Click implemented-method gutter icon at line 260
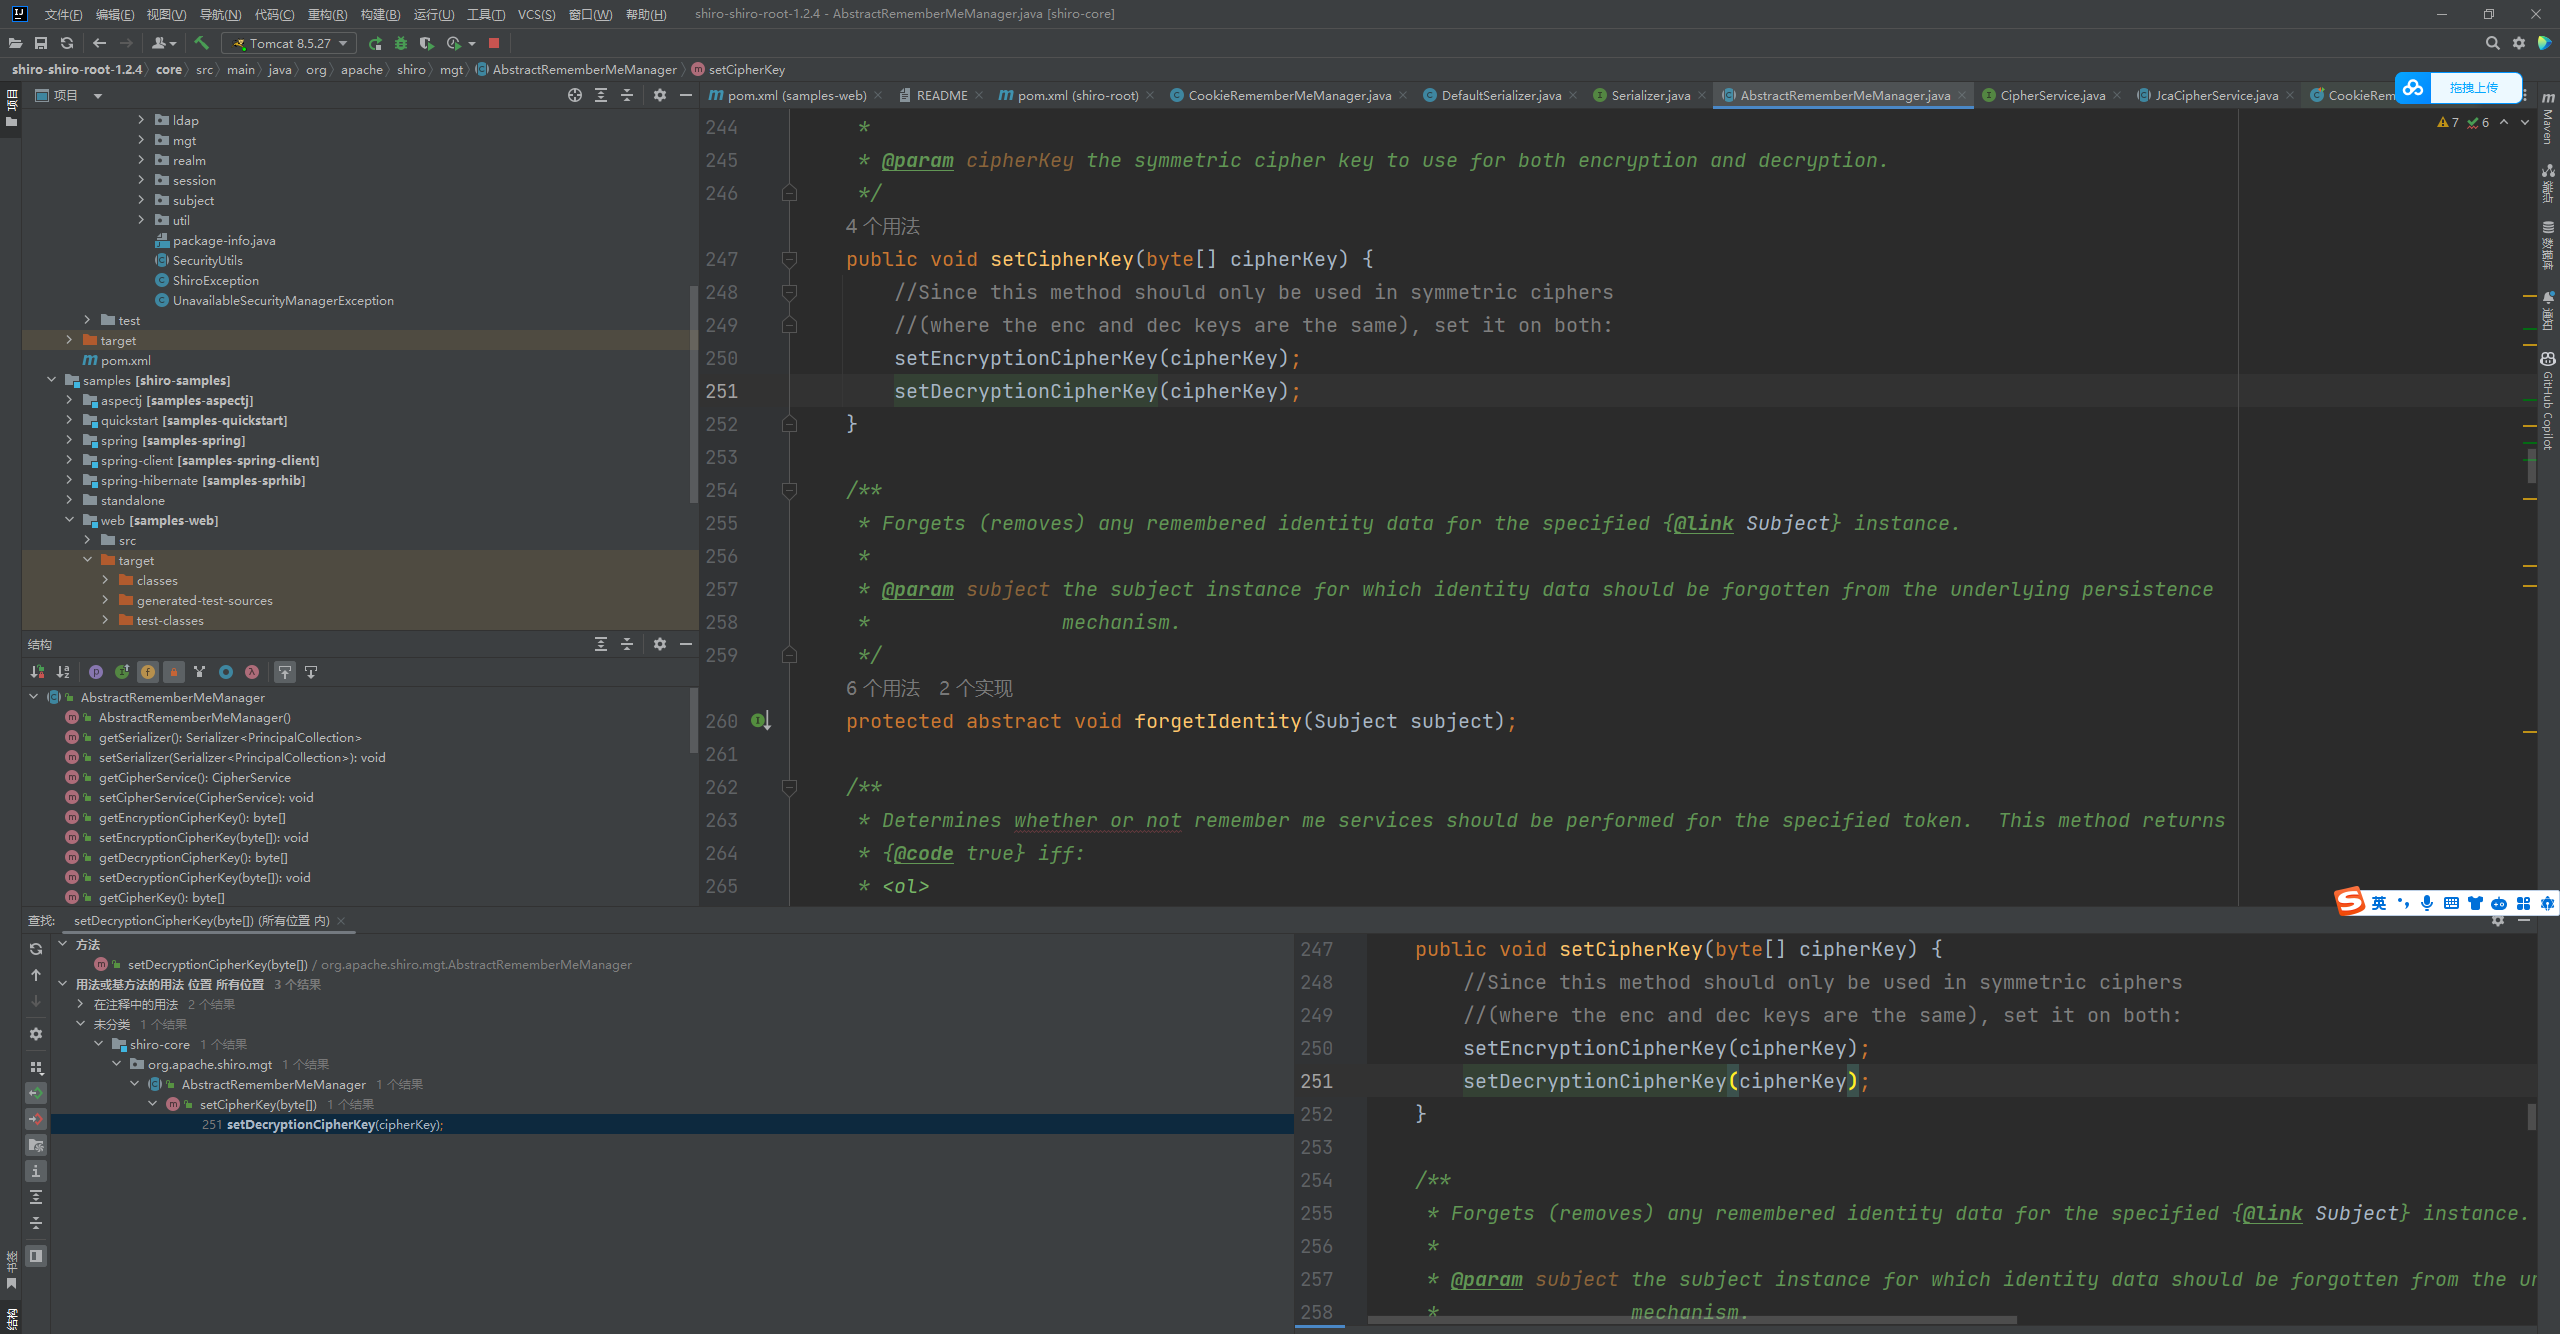Image resolution: width=2560 pixels, height=1334 pixels. (761, 720)
